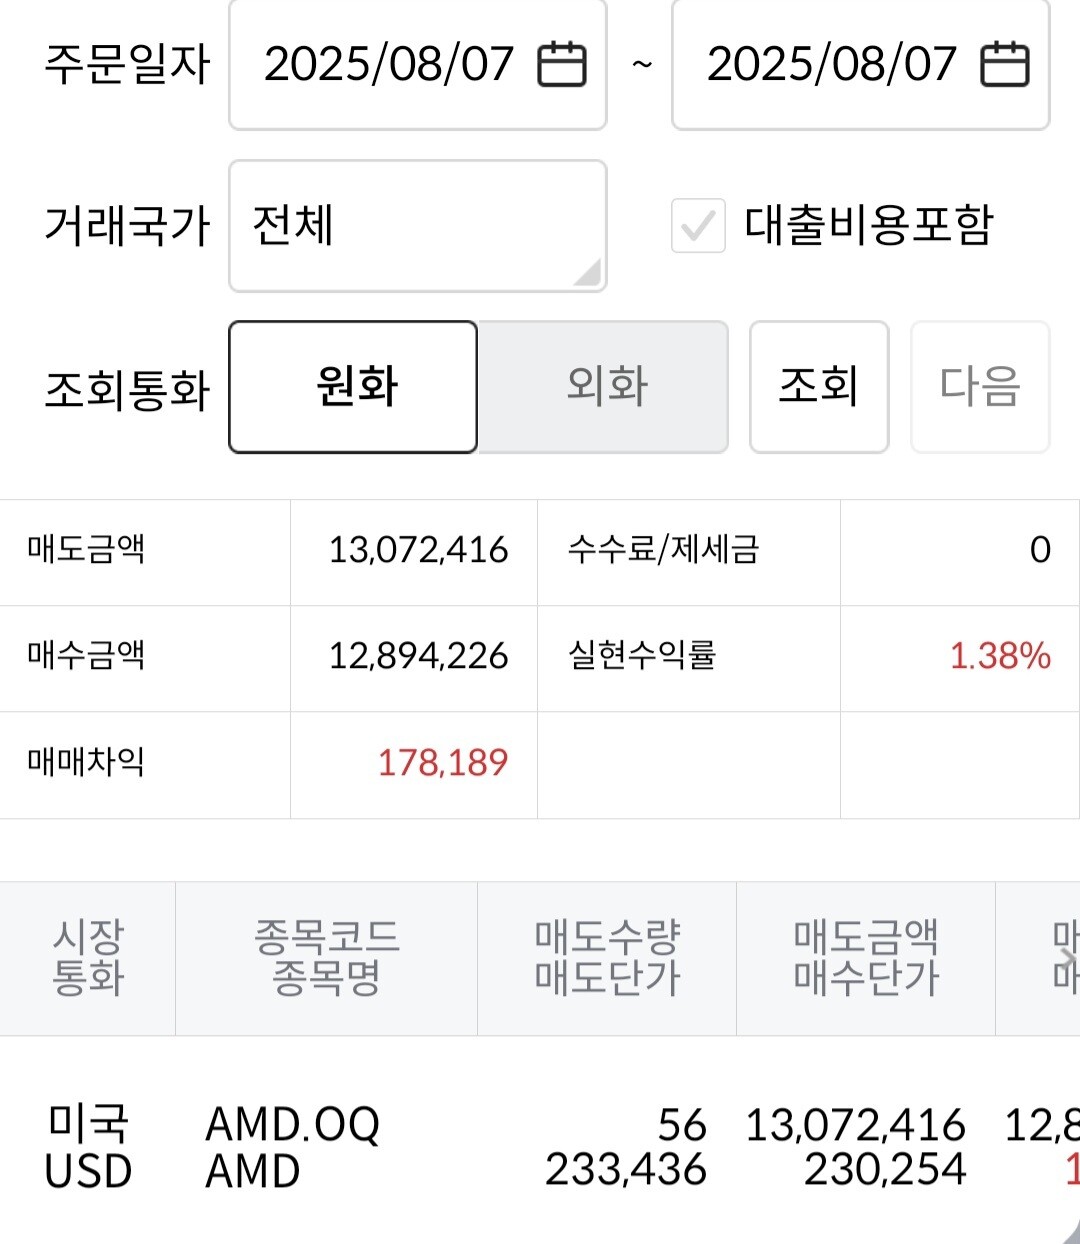Click the 매도금액 매수단가 column header

pos(866,959)
